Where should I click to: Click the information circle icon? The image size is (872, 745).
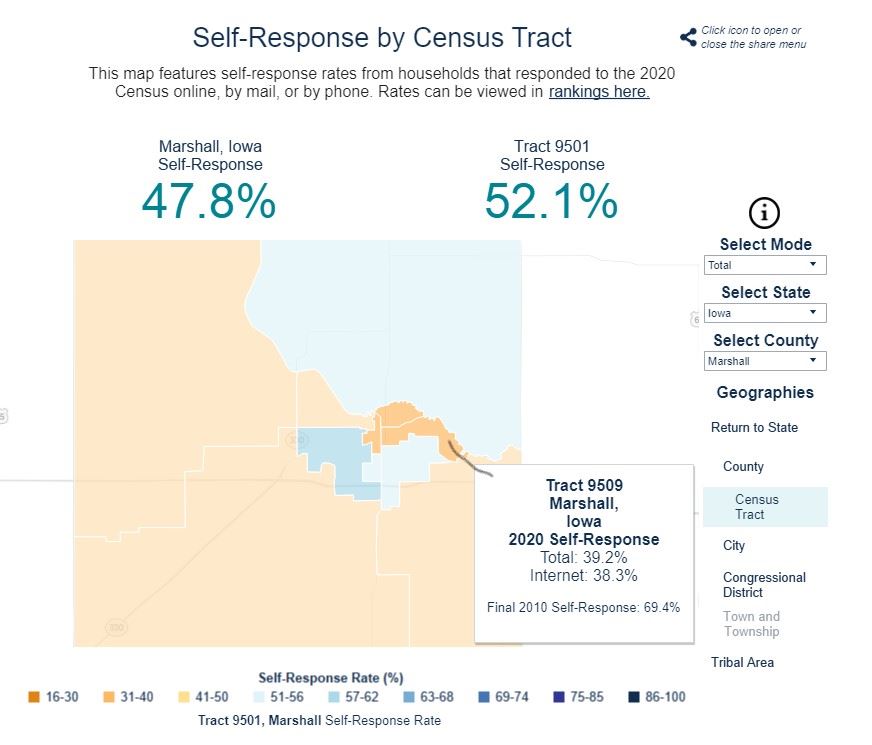[764, 212]
